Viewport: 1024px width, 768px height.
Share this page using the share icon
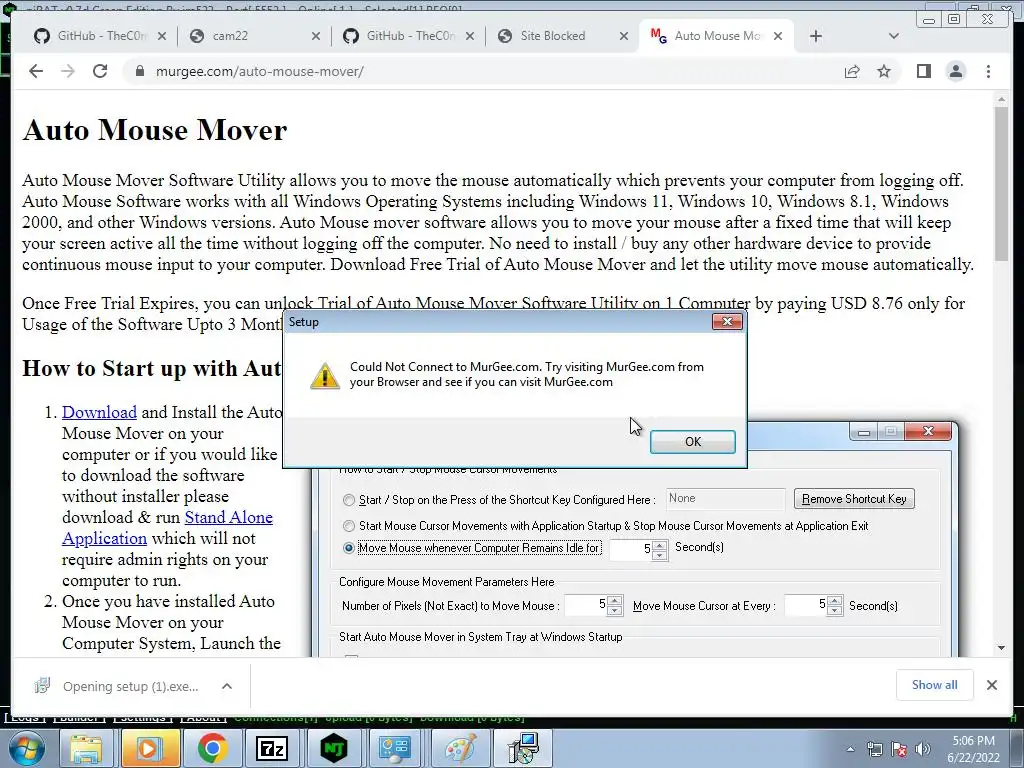click(852, 71)
